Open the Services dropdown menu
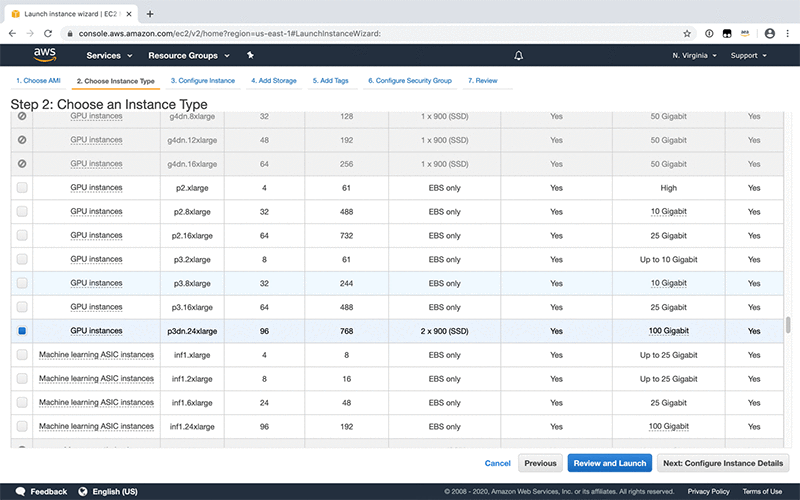Screen dimensions: 800x500 pyautogui.click(x=109, y=55)
